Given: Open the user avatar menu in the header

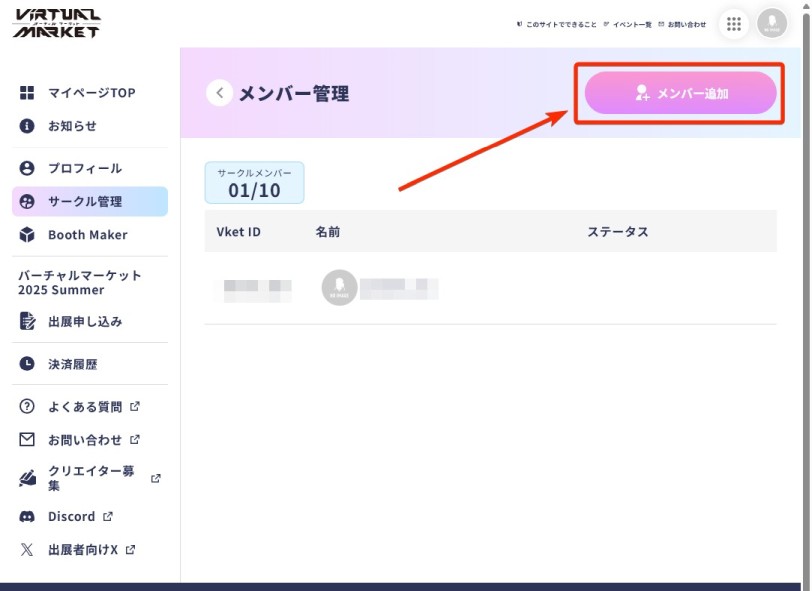Looking at the screenshot, I should tap(772, 24).
